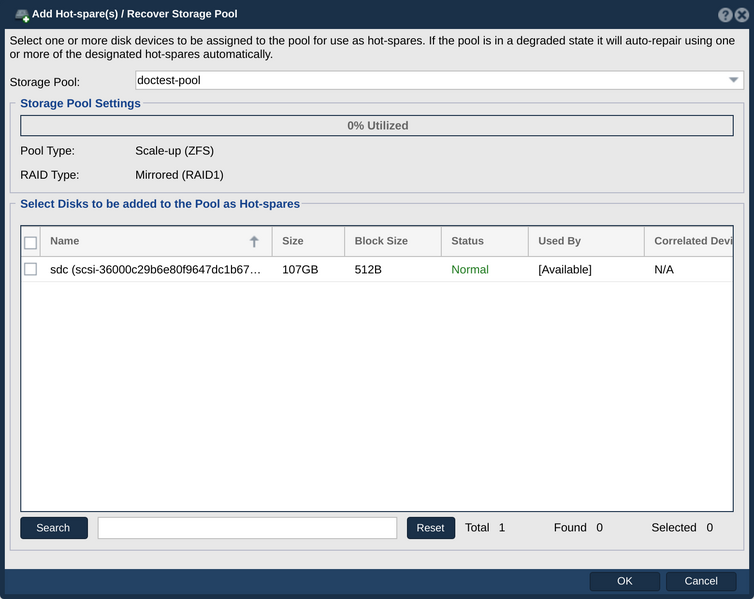Click the Search button
The height and width of the screenshot is (599, 754).
[54, 528]
